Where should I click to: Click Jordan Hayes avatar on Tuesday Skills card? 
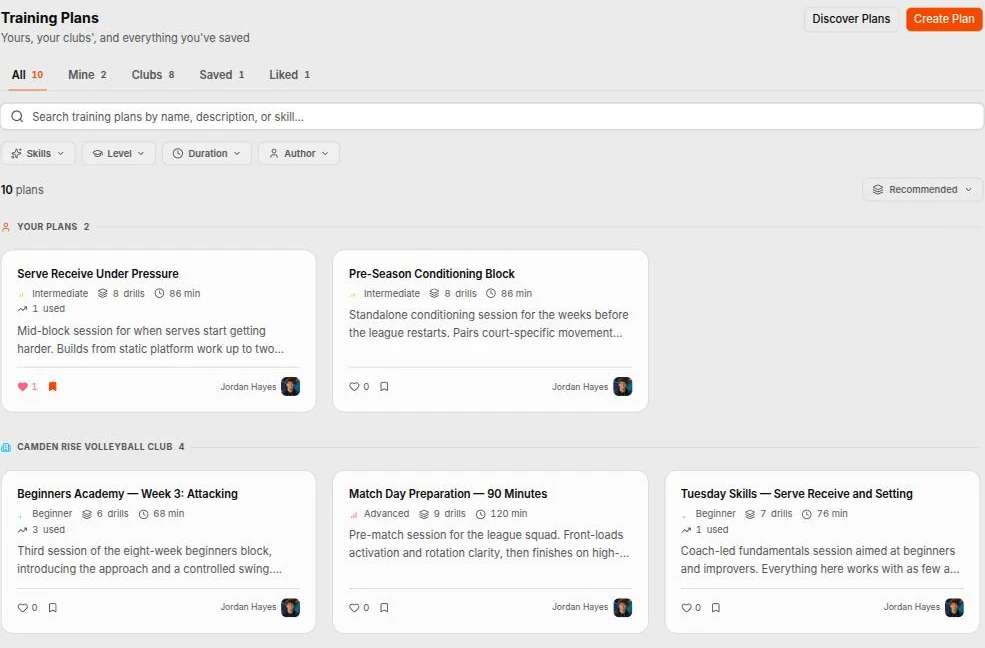(954, 608)
